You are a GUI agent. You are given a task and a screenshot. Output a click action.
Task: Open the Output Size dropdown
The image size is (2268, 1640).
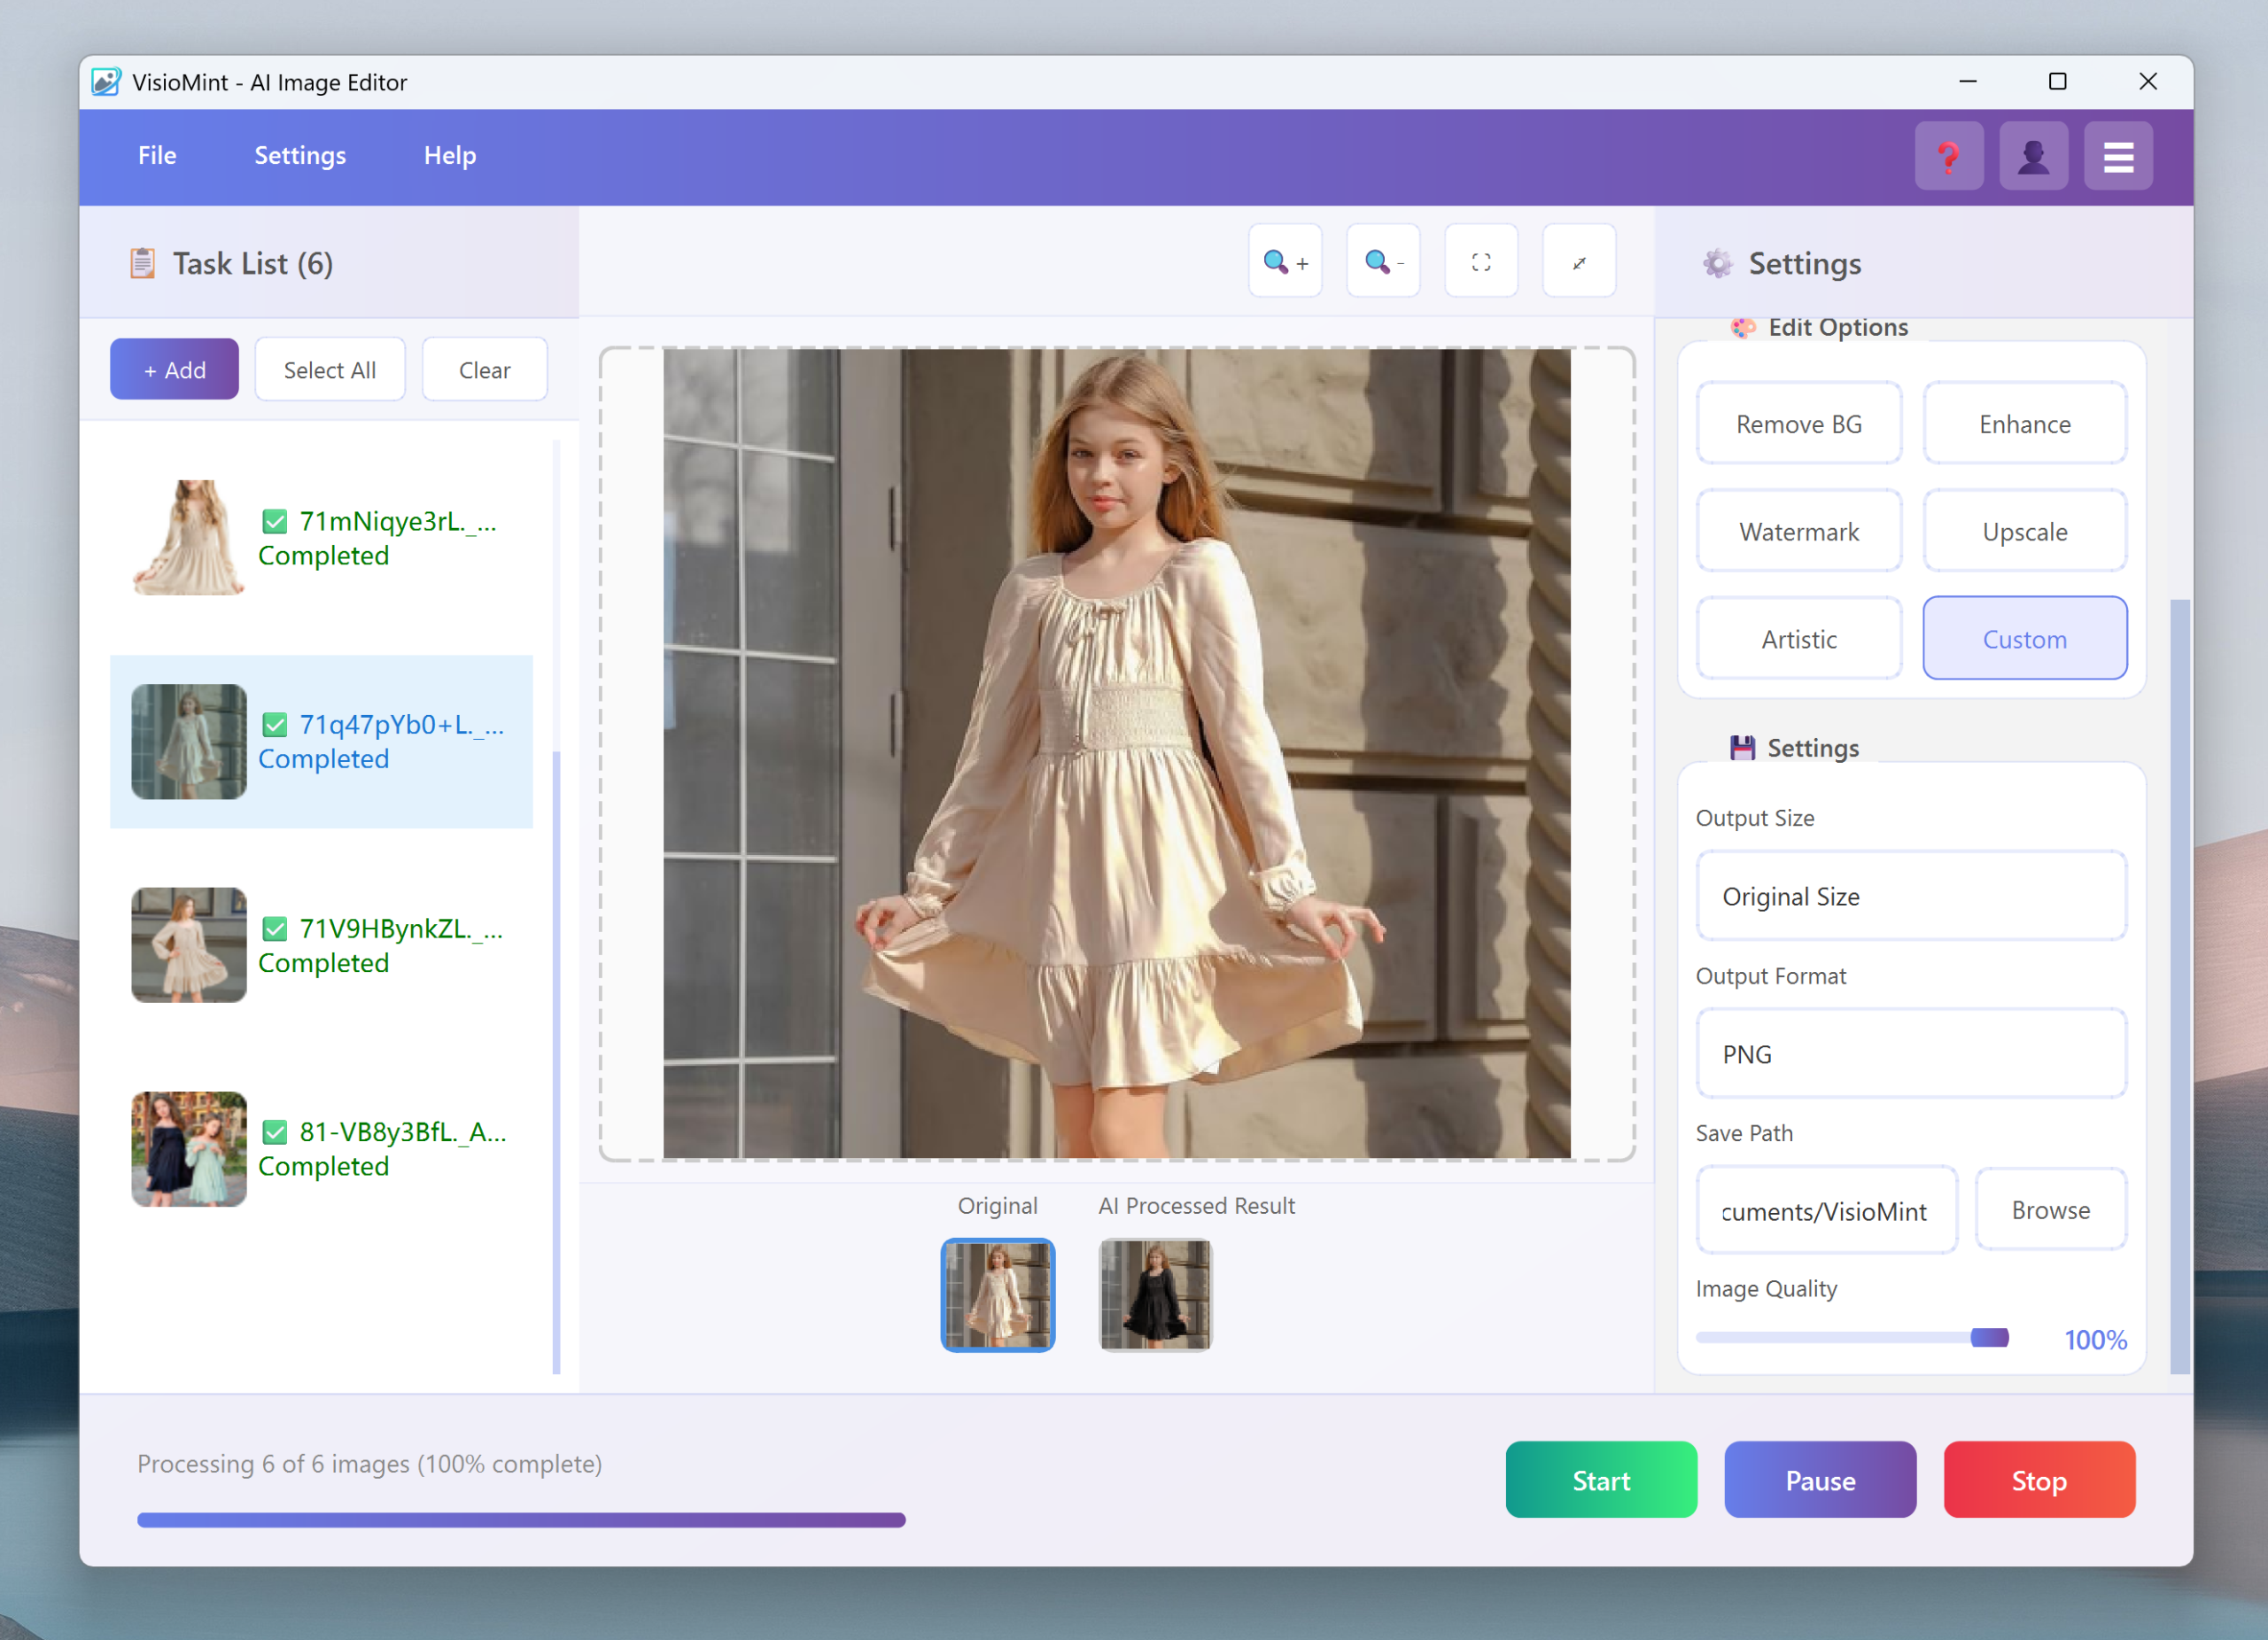[1910, 896]
